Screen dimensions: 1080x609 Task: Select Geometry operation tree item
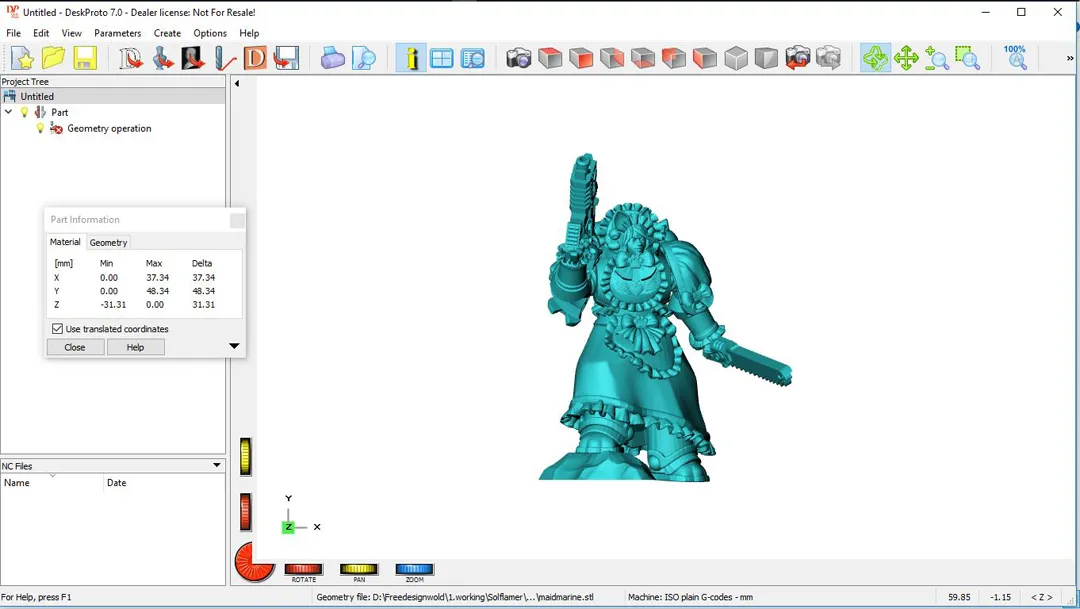[x=109, y=128]
